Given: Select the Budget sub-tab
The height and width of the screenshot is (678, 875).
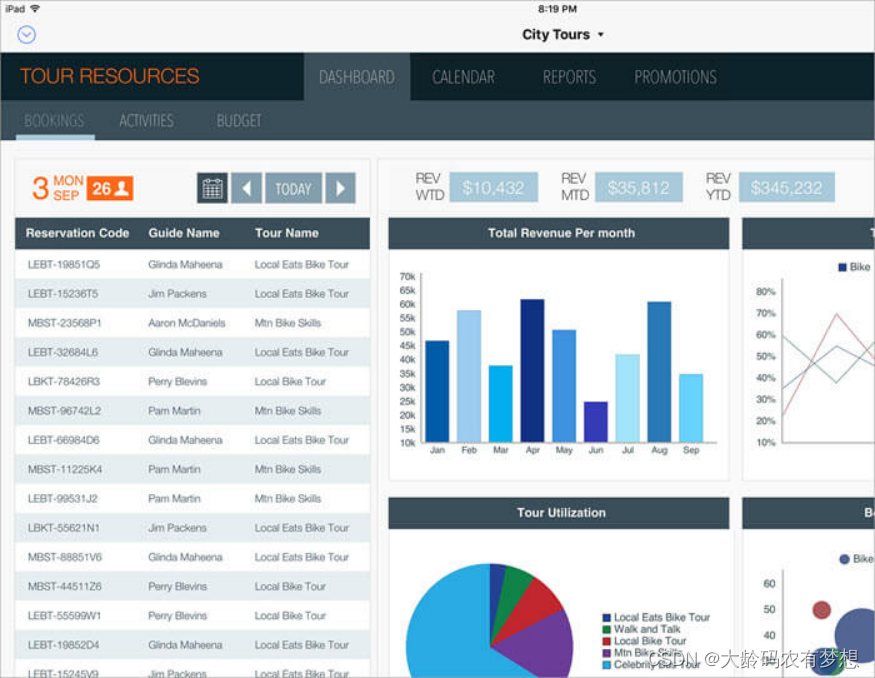Looking at the screenshot, I should click(239, 121).
